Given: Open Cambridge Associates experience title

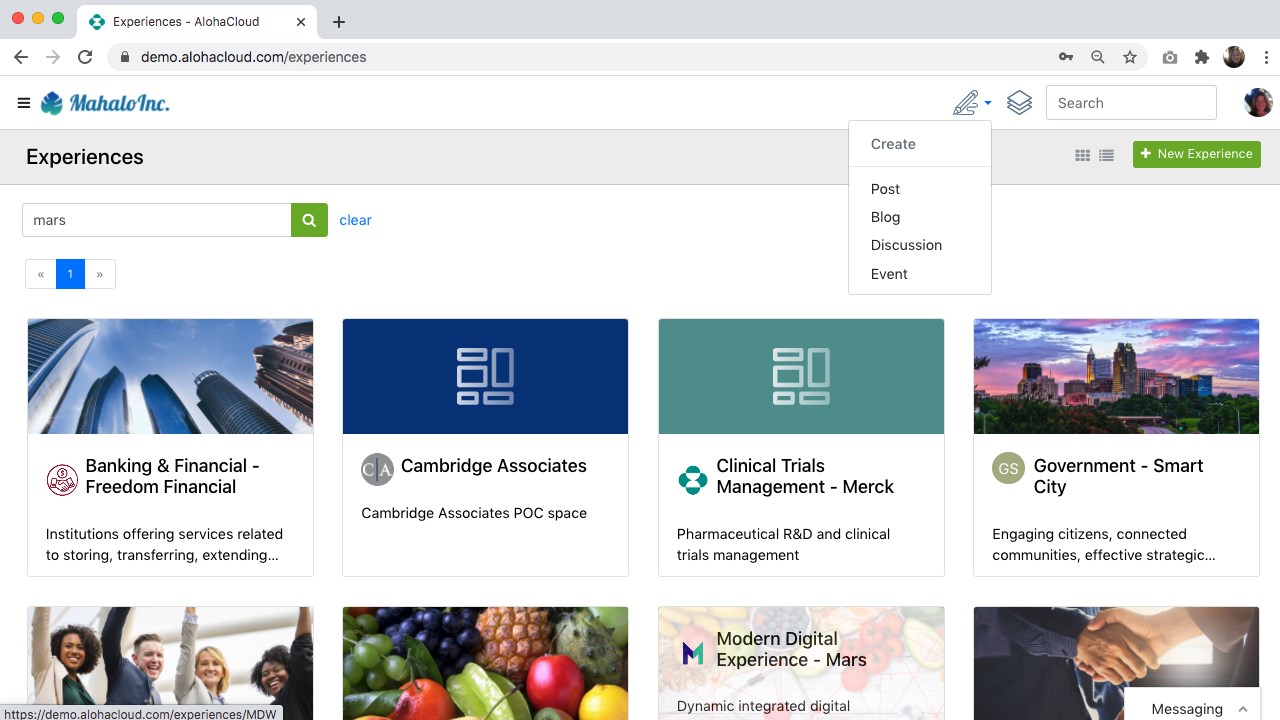Looking at the screenshot, I should [494, 466].
